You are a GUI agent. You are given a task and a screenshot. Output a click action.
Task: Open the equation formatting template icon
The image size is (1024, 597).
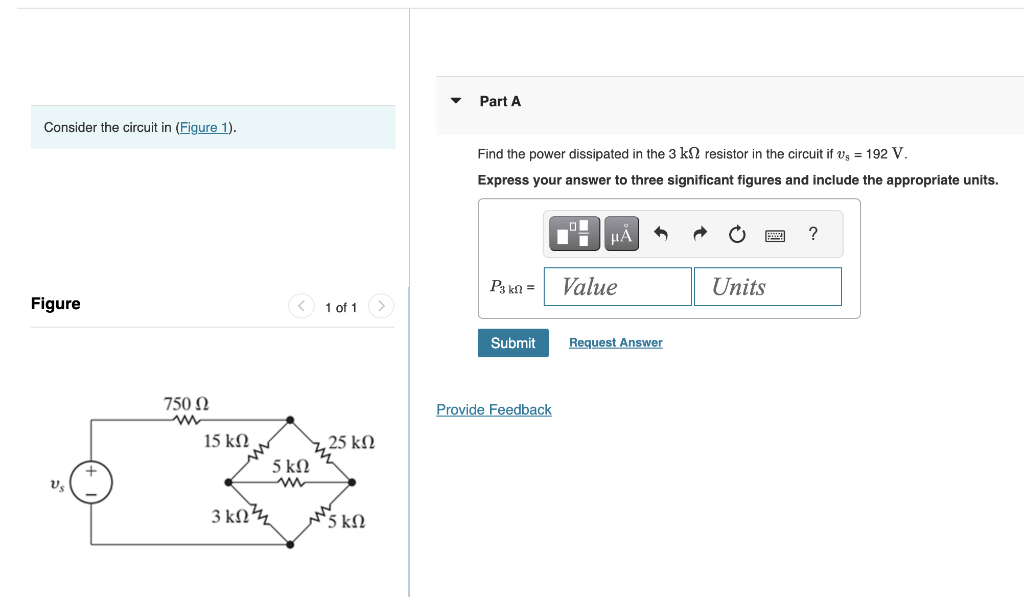572,233
